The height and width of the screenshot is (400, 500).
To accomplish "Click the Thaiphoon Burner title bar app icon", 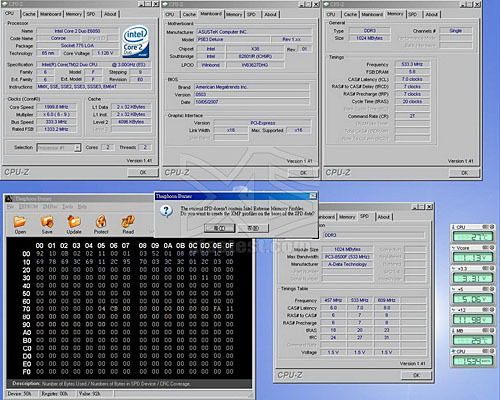I will click(x=9, y=199).
